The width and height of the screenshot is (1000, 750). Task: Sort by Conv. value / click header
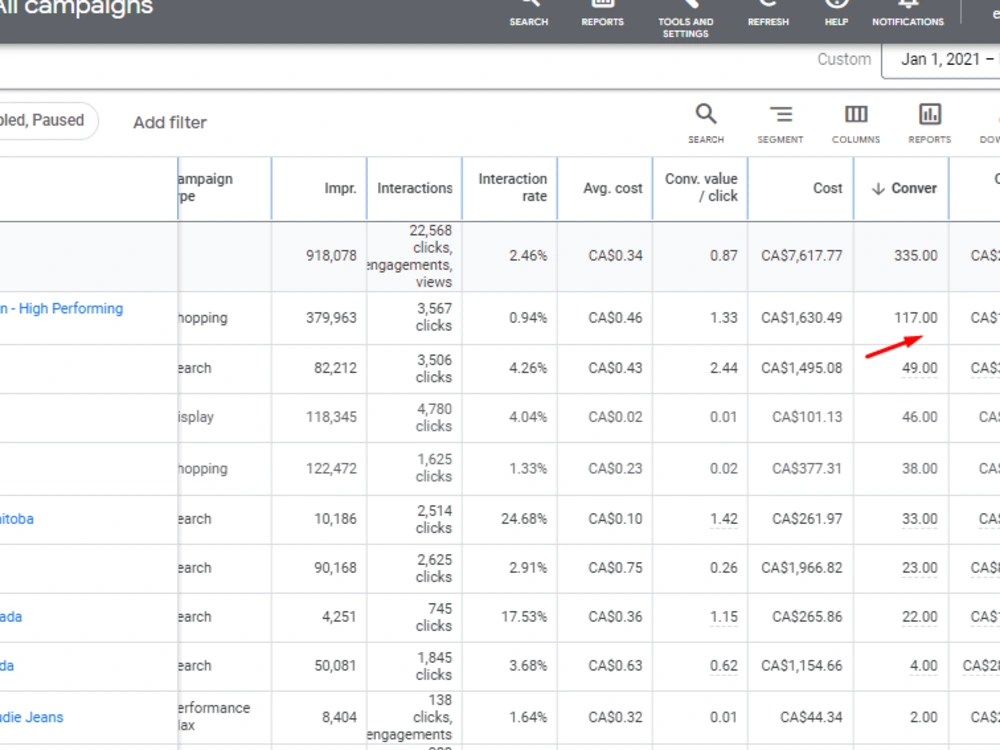[701, 188]
